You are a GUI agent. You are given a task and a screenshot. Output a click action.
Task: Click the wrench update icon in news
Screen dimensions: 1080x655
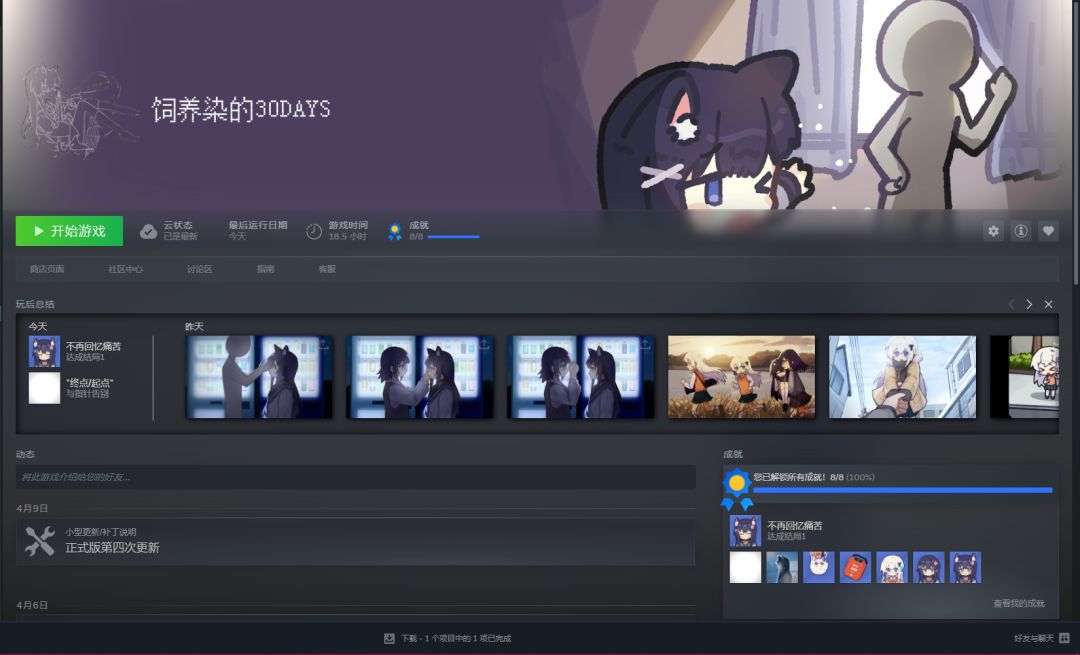[40, 541]
